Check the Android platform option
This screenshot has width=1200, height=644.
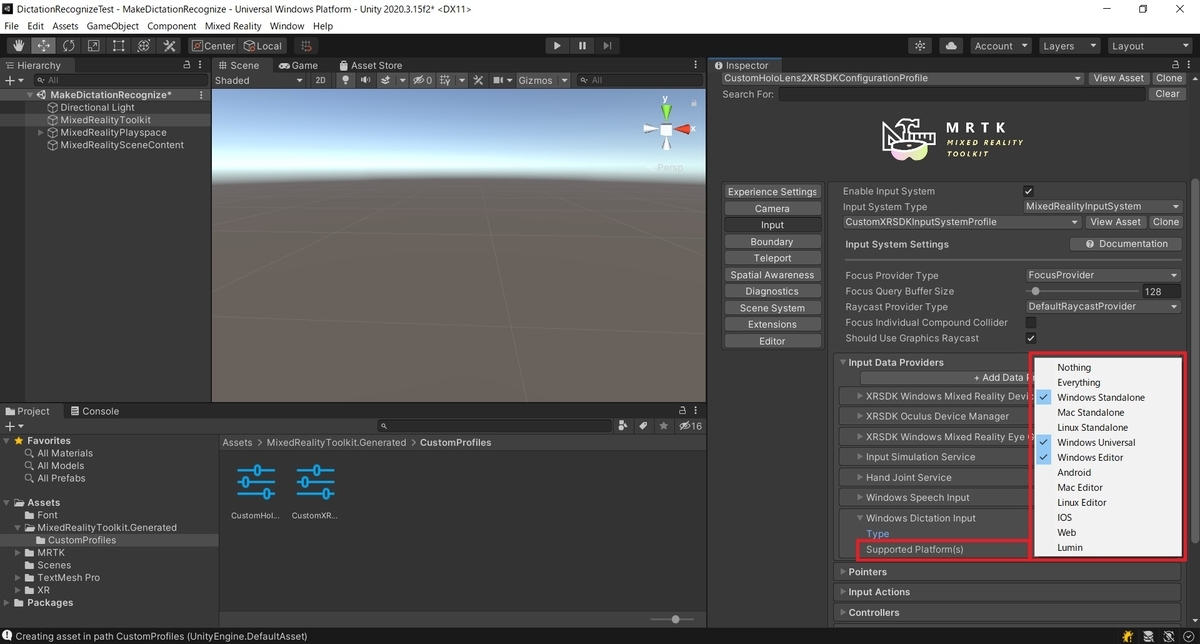1109,472
